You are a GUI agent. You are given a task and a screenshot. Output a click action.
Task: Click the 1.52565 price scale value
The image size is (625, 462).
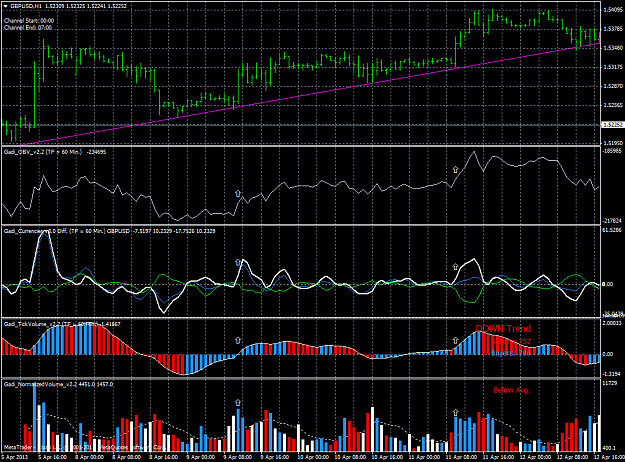[613, 105]
